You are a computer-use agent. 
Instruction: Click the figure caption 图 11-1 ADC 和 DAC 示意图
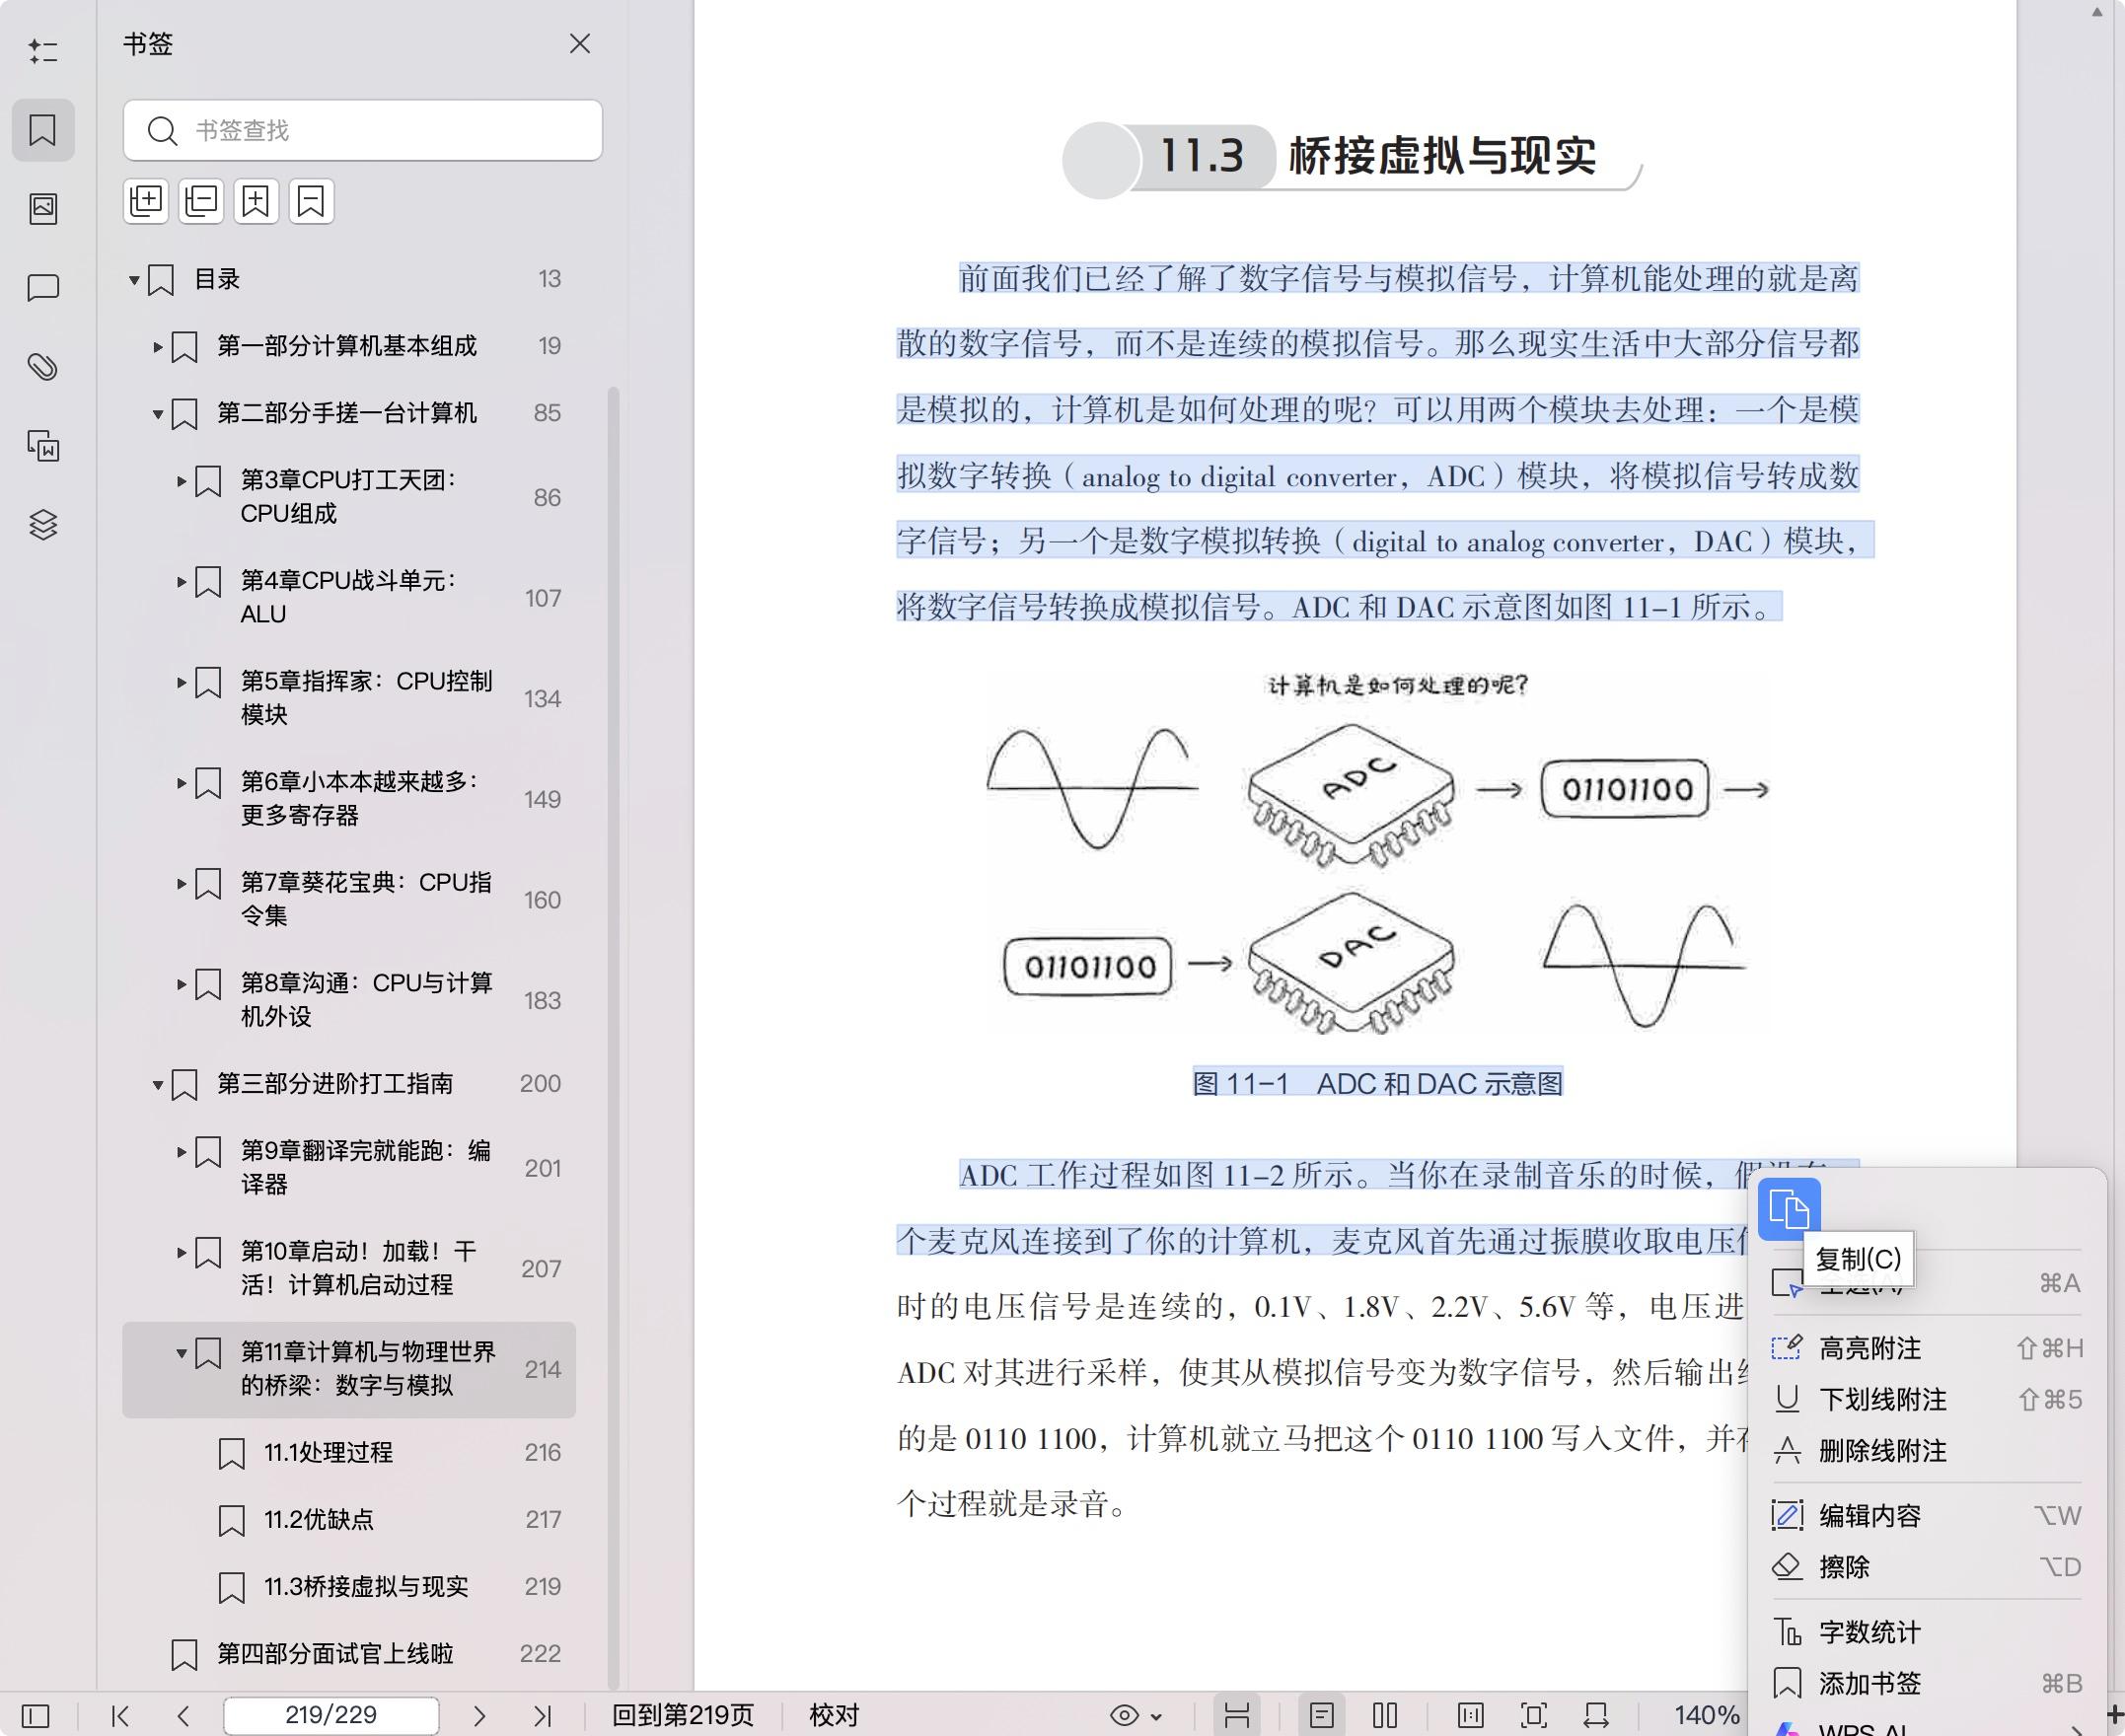(x=1377, y=1083)
